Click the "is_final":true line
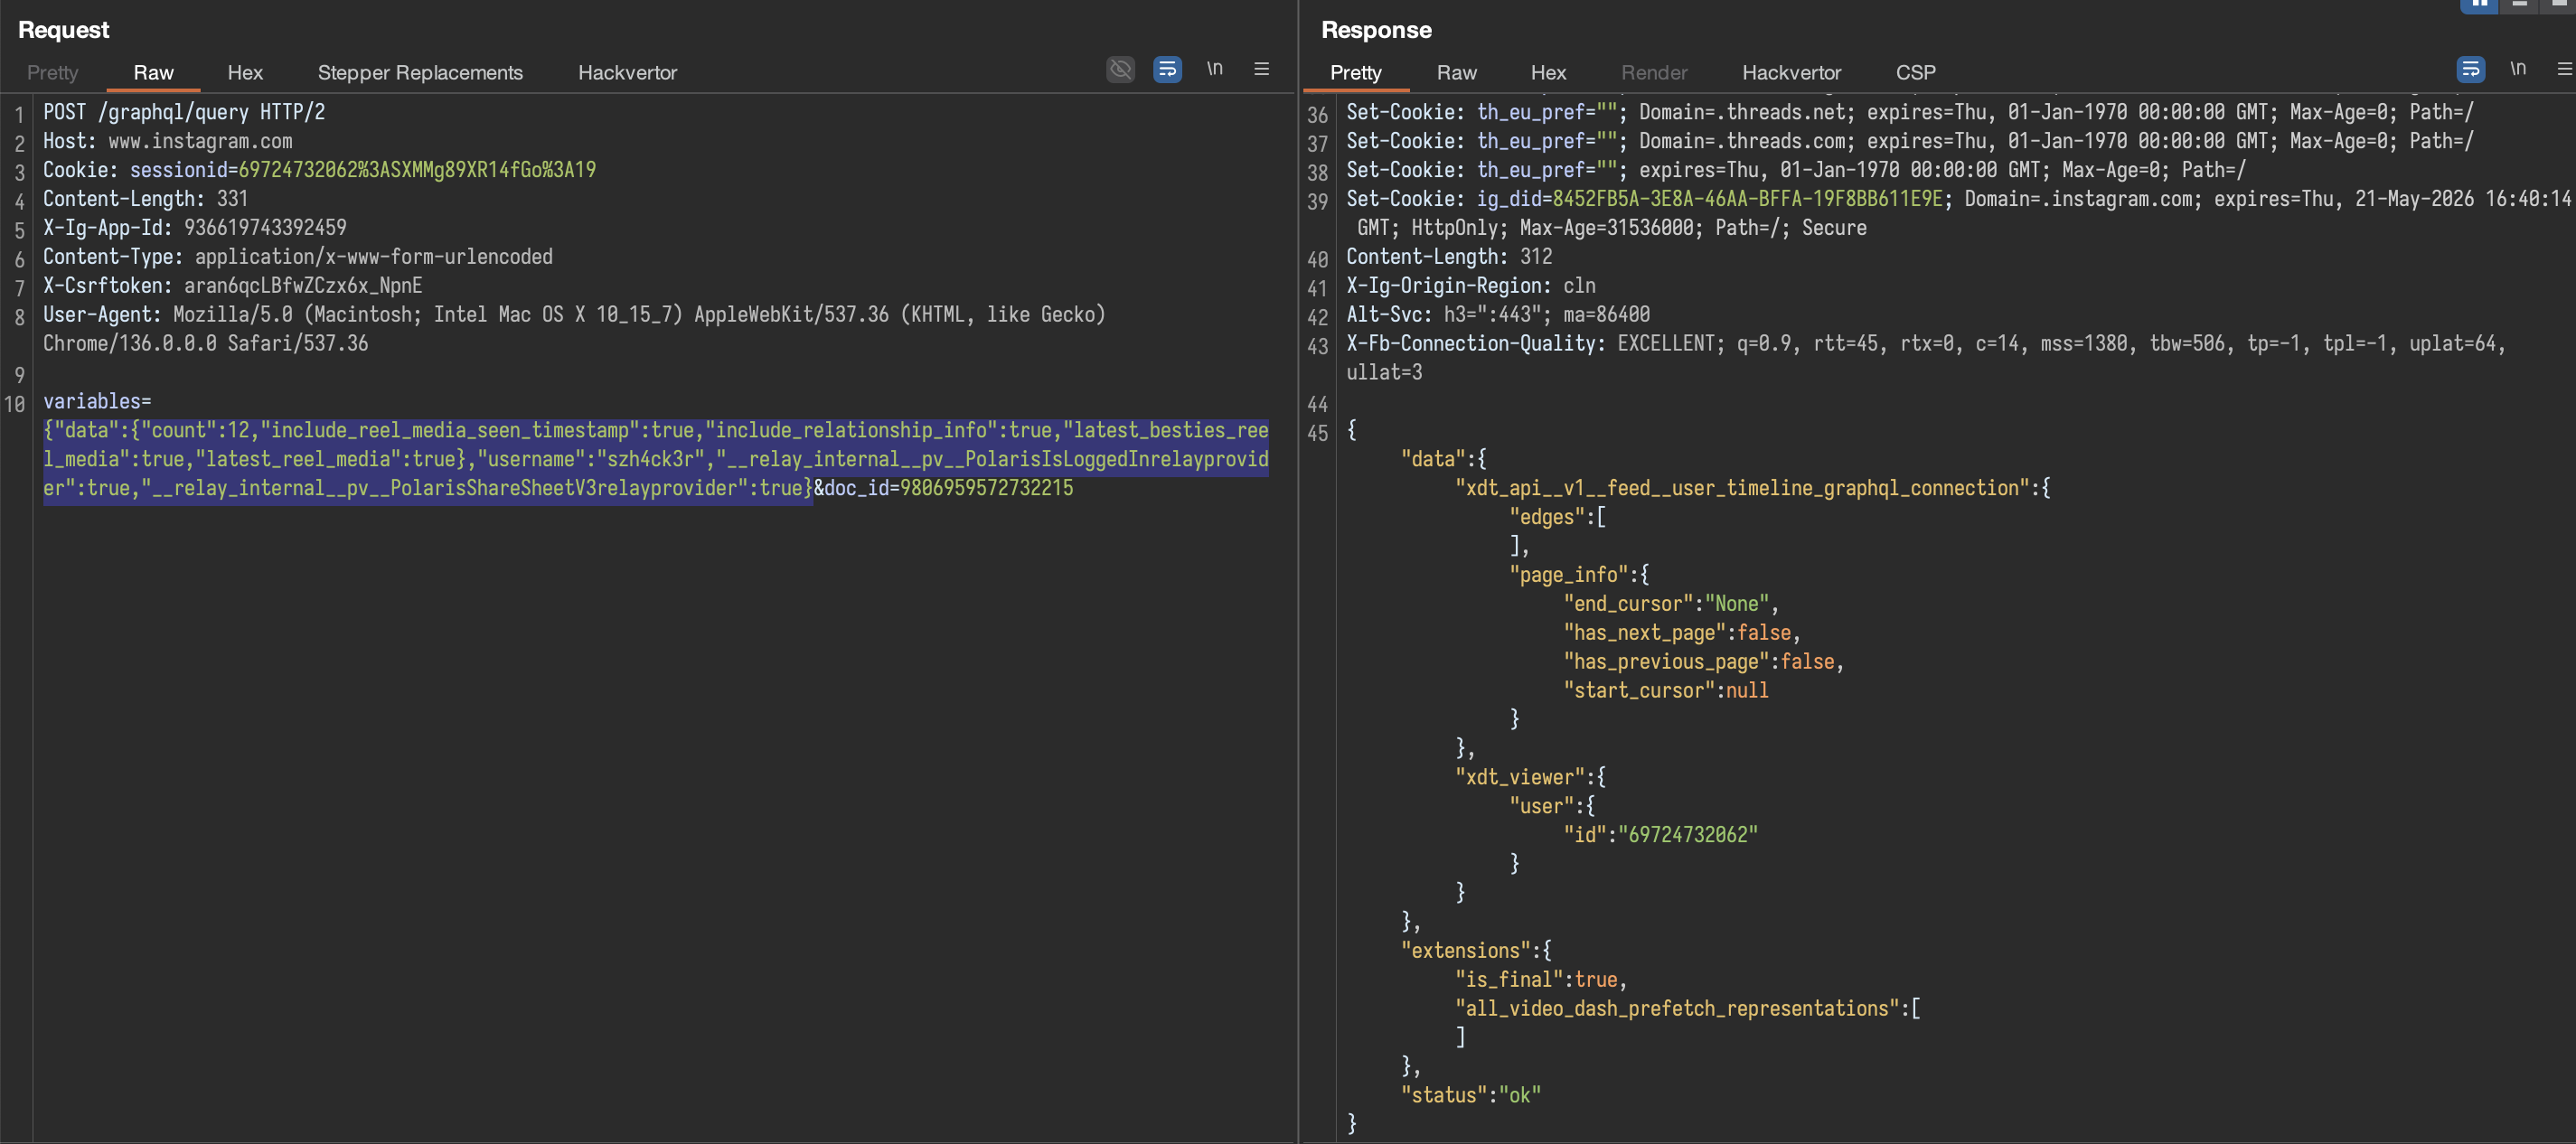The height and width of the screenshot is (1144, 2576). pos(1541,981)
